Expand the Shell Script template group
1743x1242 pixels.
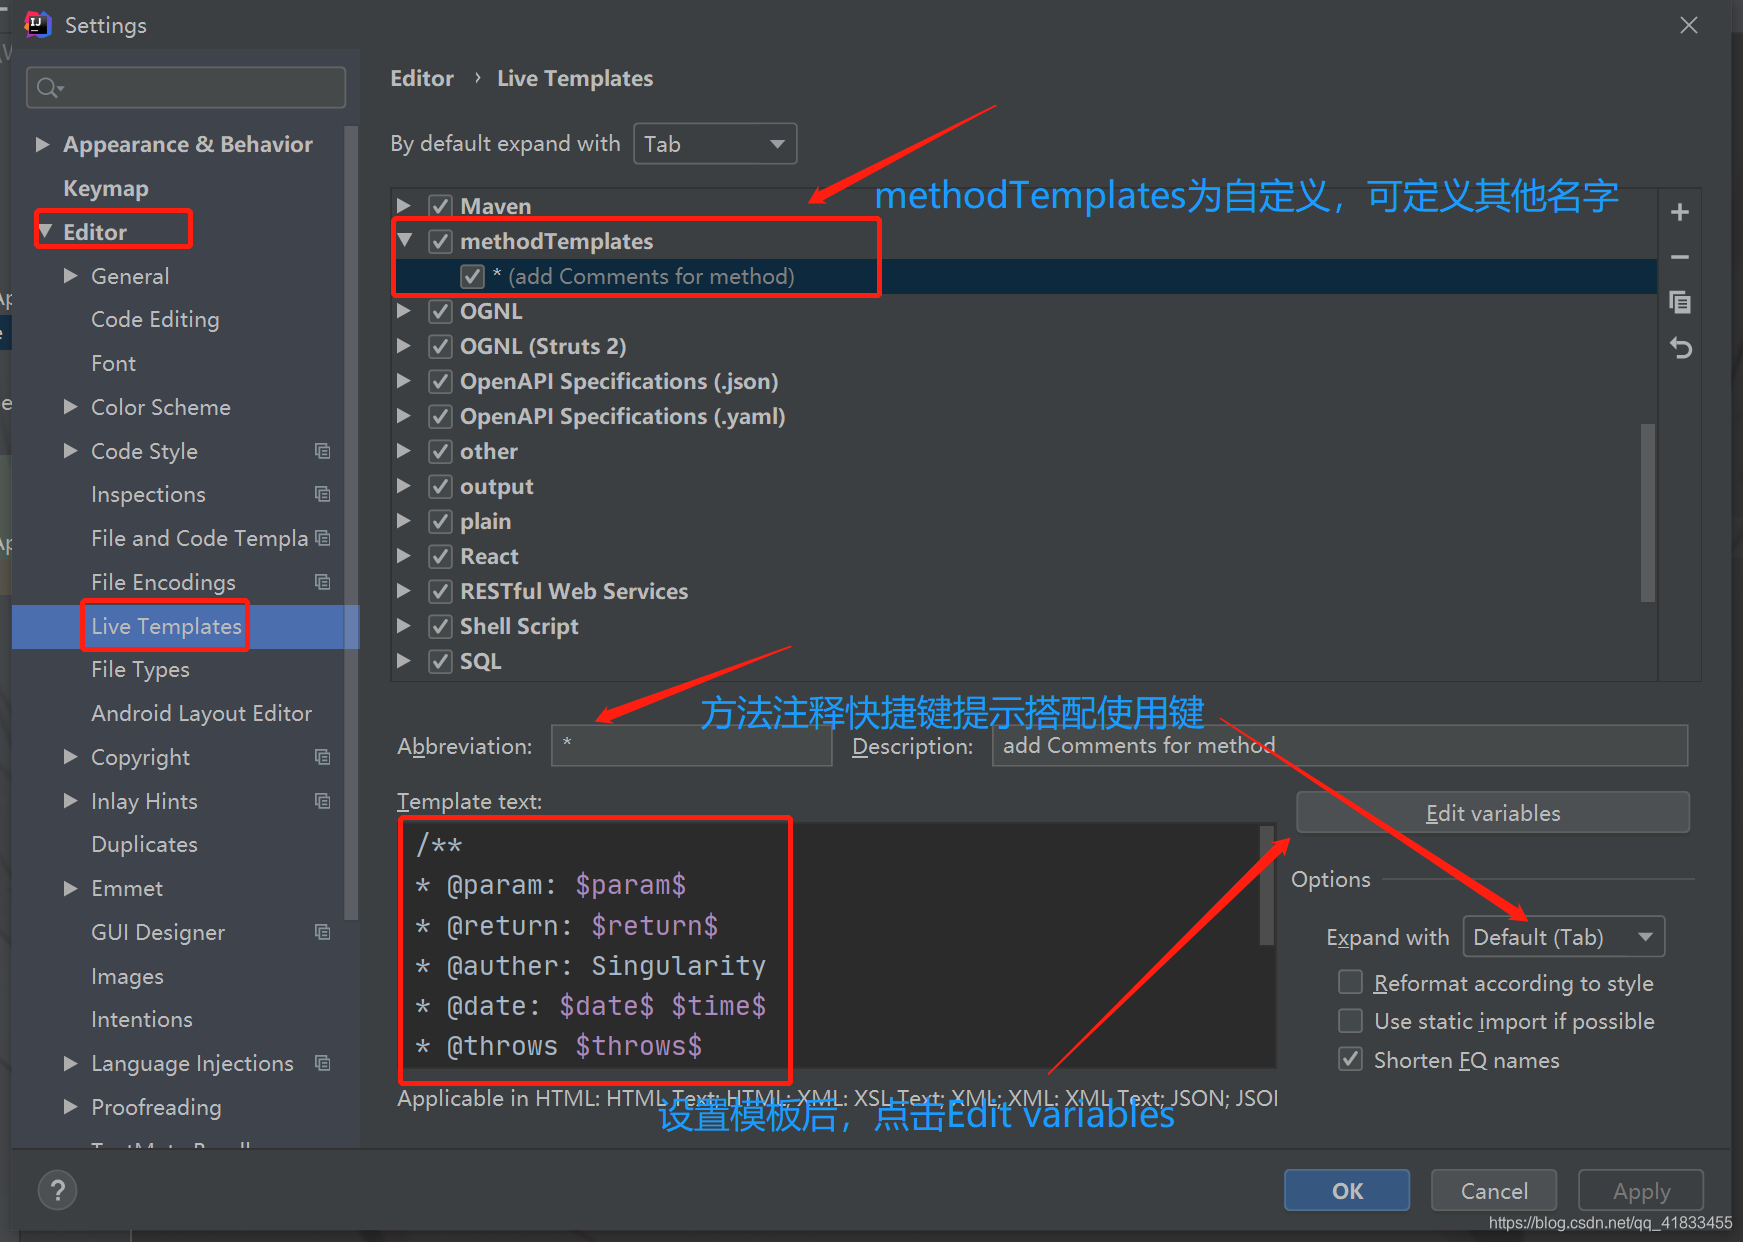404,626
